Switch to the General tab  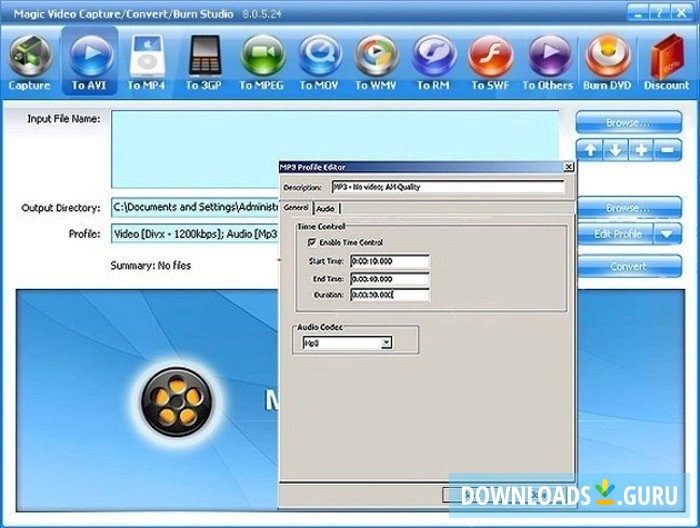(296, 208)
